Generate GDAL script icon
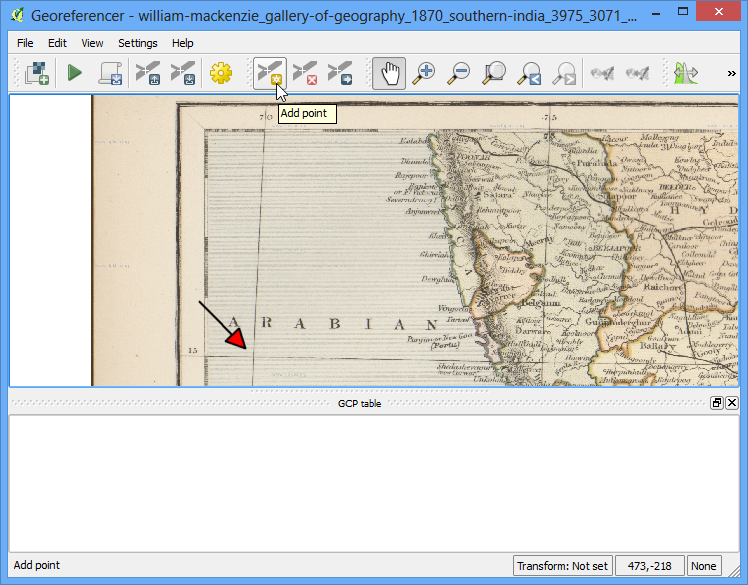Image resolution: width=748 pixels, height=585 pixels. pos(110,73)
